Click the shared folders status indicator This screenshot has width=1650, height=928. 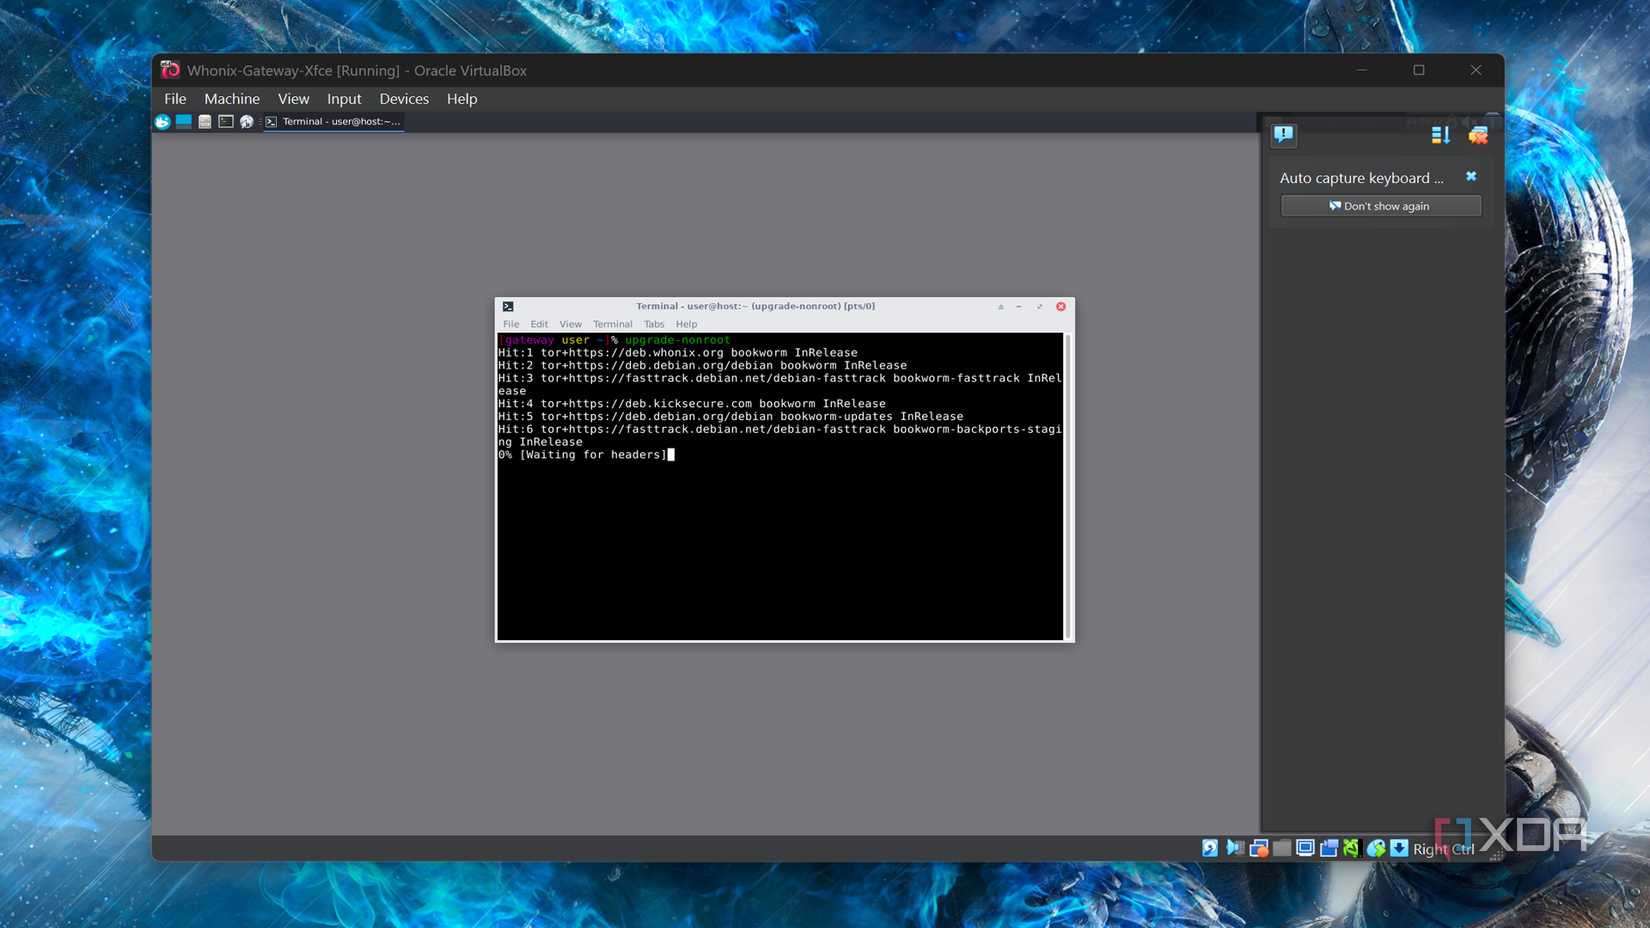tap(1328, 848)
